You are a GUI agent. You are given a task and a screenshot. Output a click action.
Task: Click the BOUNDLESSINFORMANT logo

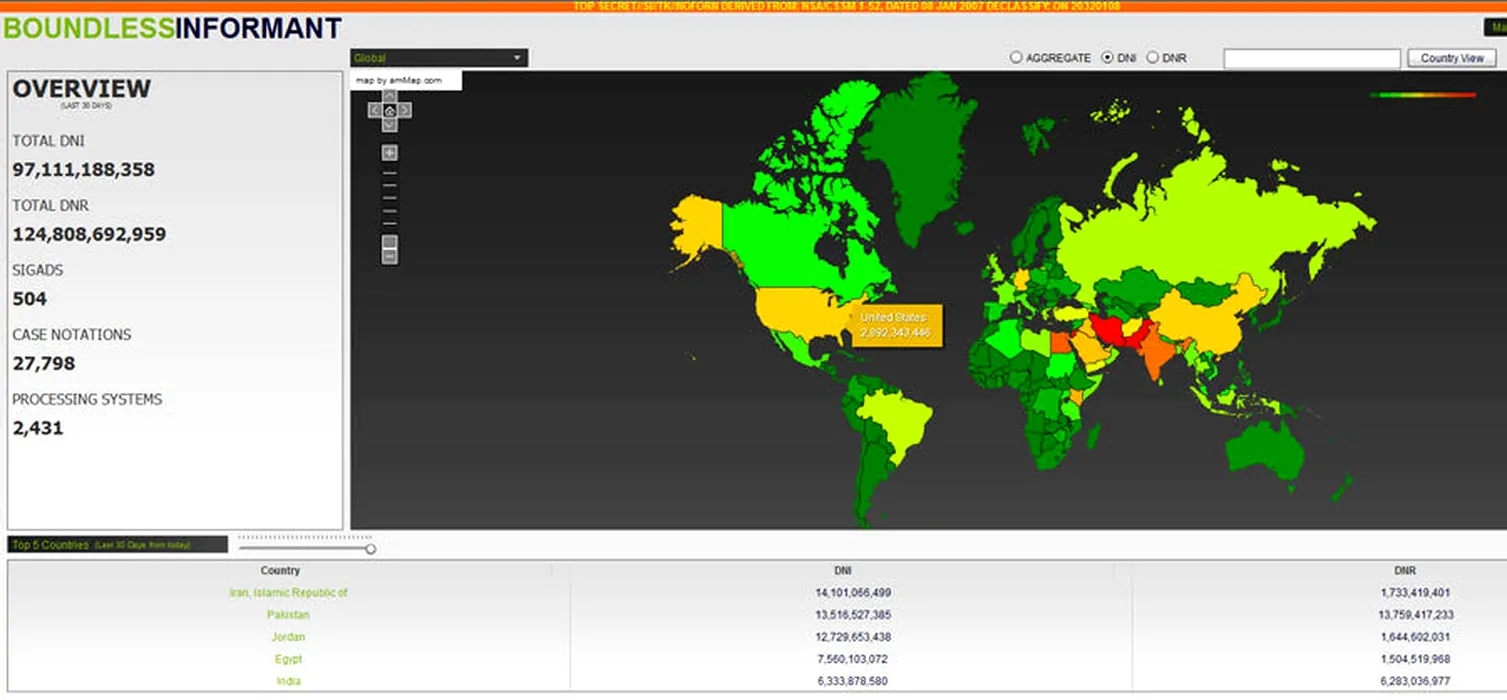(x=172, y=28)
